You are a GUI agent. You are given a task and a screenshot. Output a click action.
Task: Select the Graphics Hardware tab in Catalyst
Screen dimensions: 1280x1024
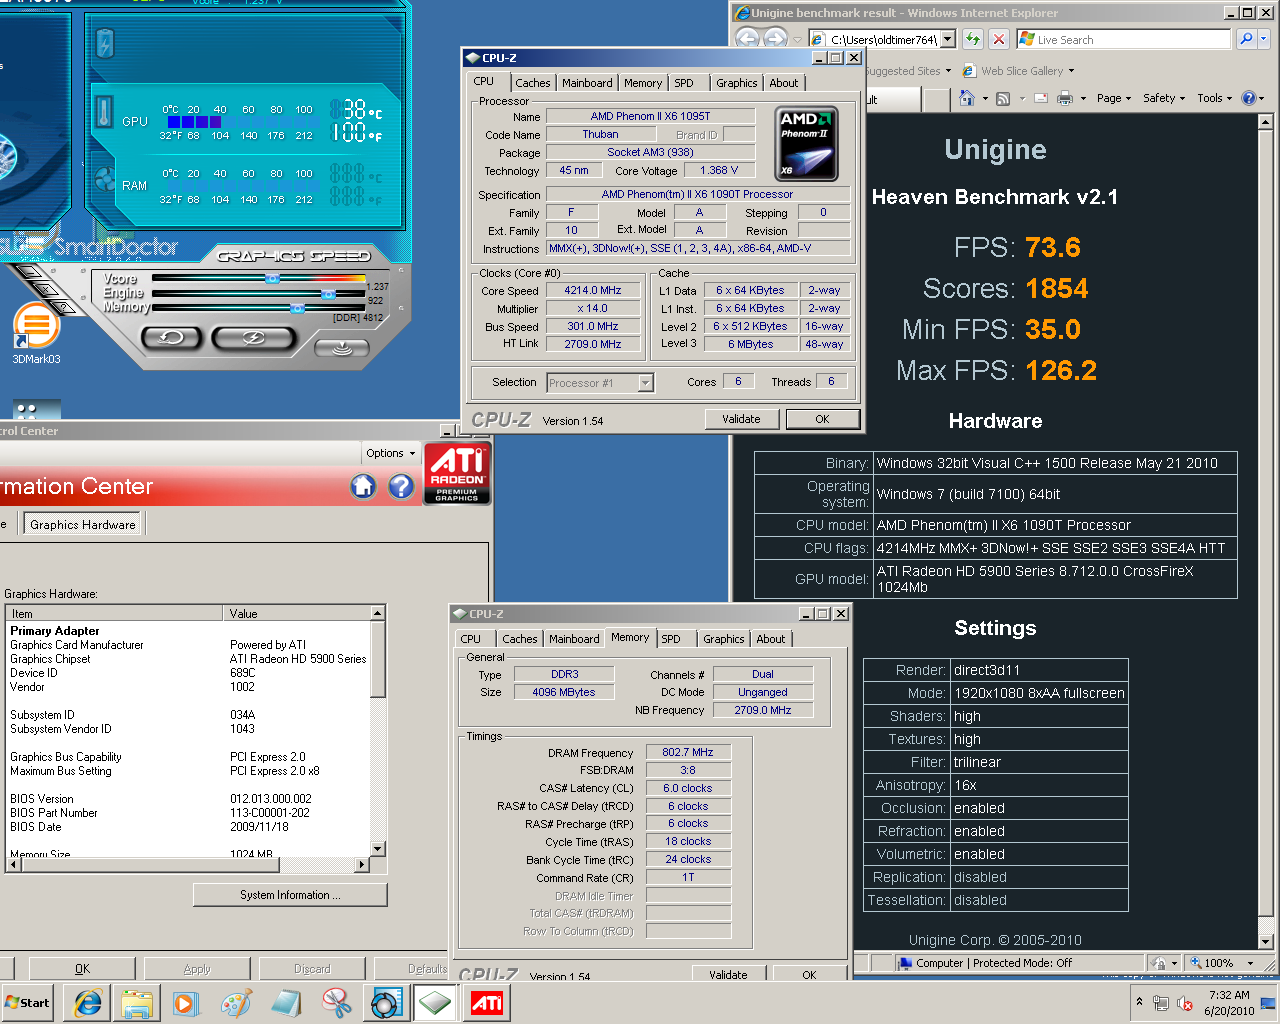pyautogui.click(x=83, y=524)
